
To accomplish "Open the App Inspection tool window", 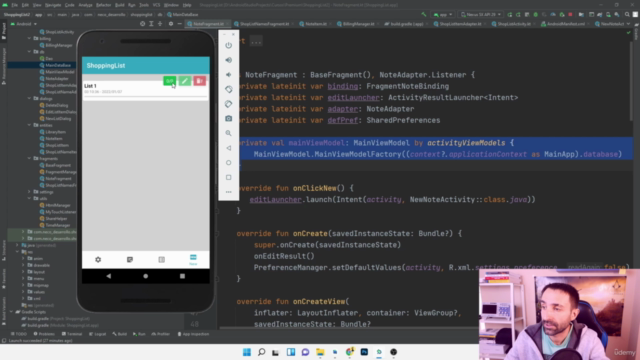I will tap(193, 334).
